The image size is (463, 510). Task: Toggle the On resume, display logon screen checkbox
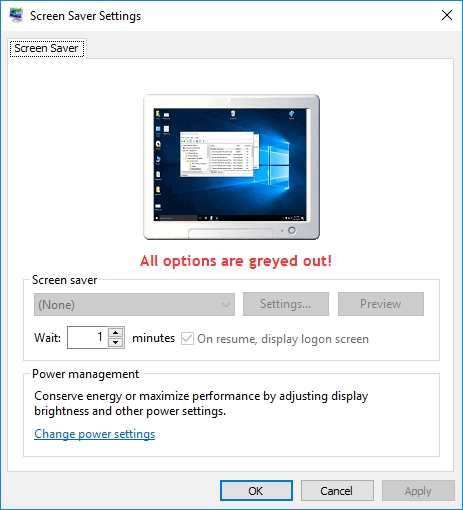pyautogui.click(x=187, y=339)
